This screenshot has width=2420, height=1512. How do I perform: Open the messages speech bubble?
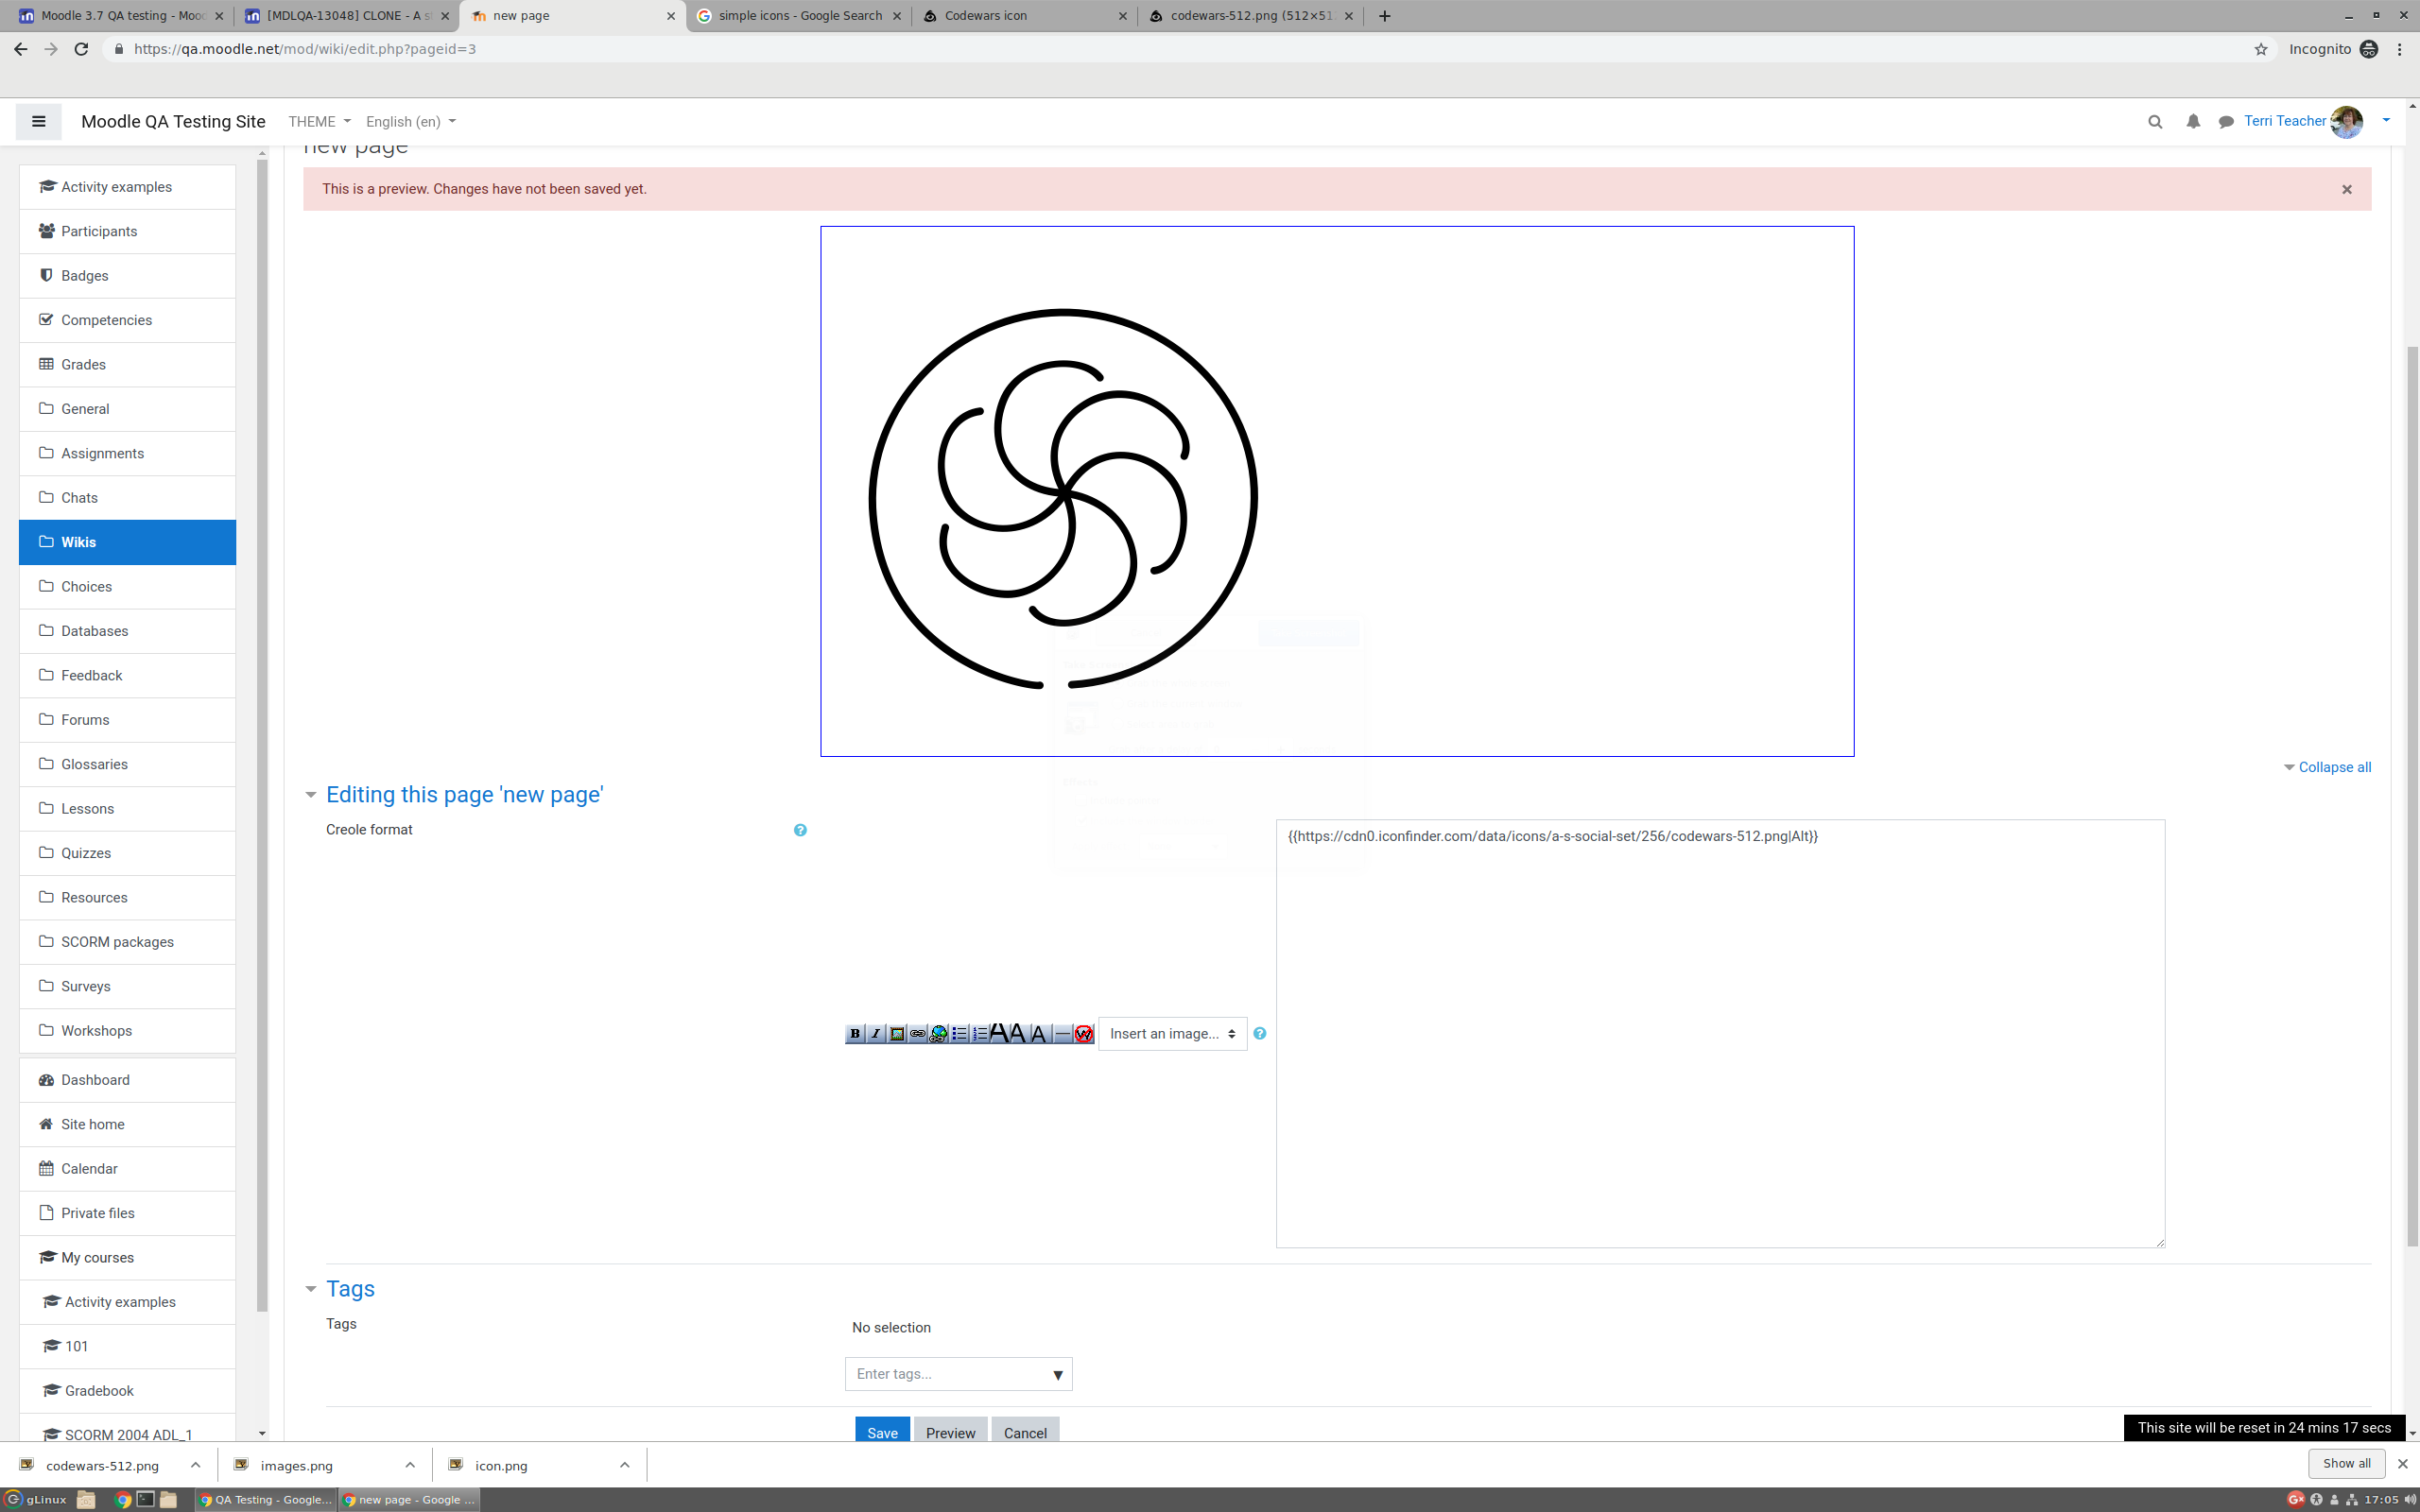[2226, 122]
